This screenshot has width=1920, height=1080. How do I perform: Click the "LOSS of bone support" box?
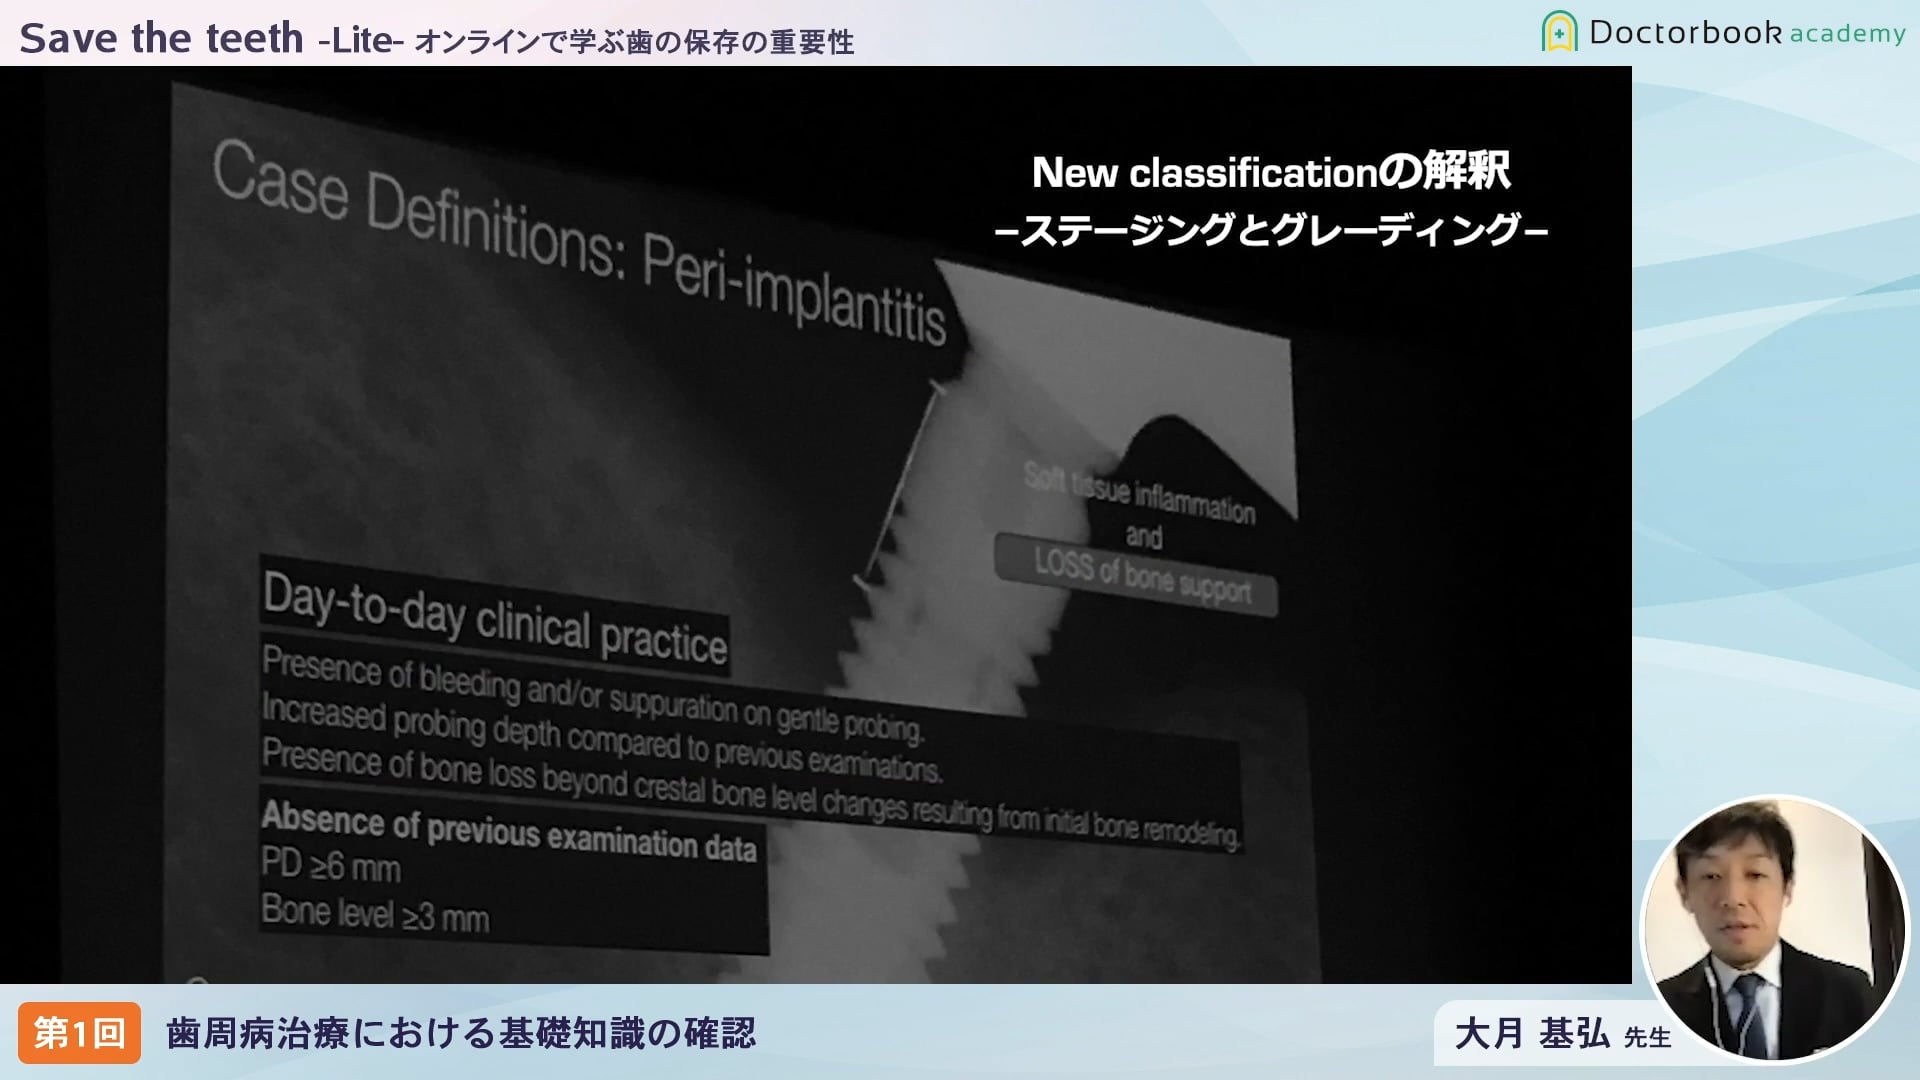(1138, 575)
